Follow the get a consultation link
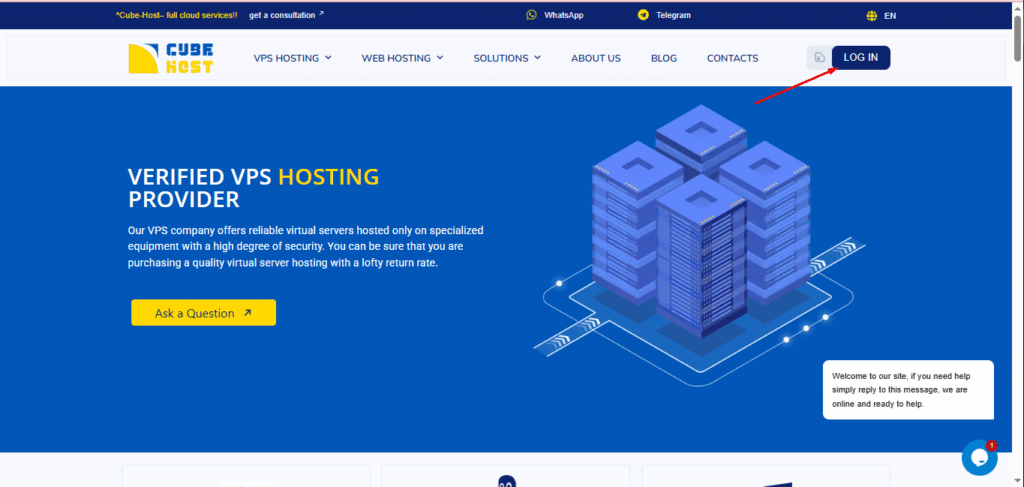The height and width of the screenshot is (487, 1024). coord(286,15)
